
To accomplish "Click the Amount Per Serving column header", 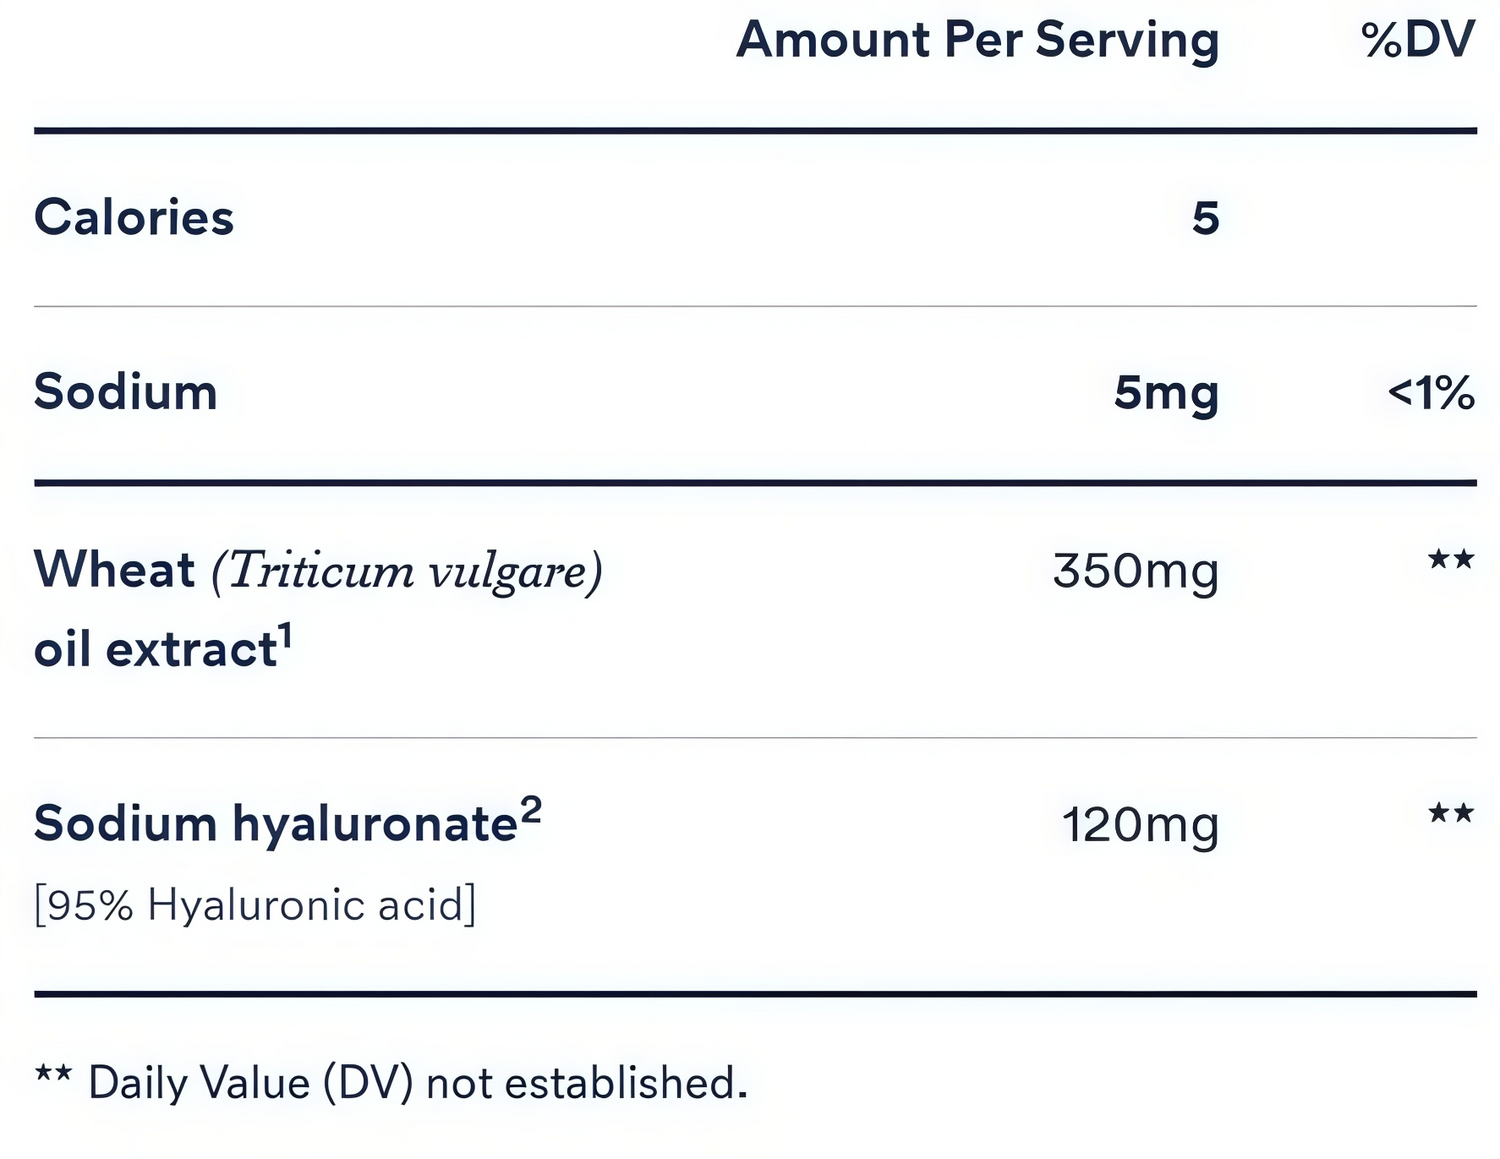I will click(977, 41).
